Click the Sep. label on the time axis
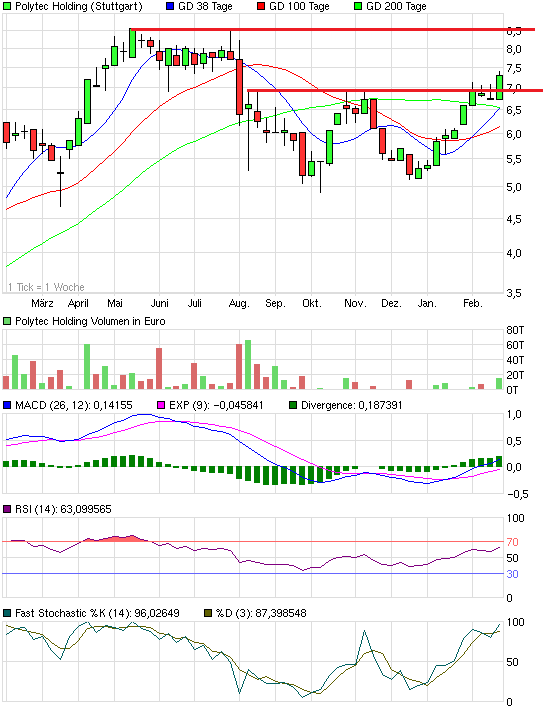 click(275, 303)
